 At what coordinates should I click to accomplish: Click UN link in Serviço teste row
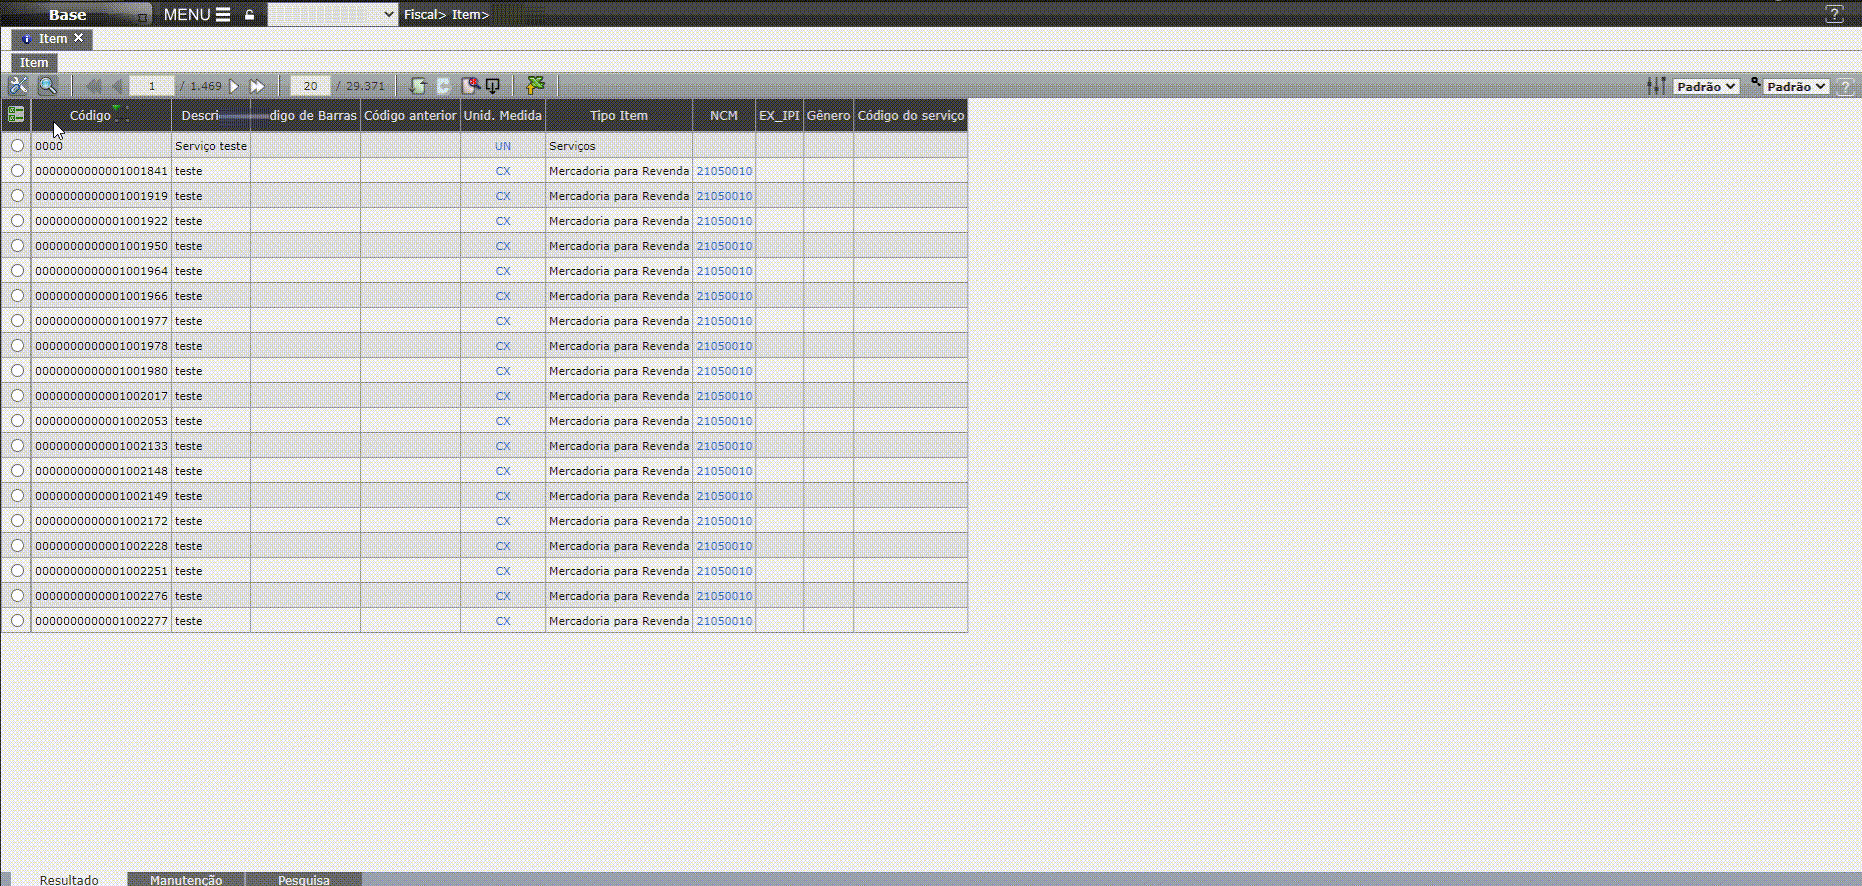click(503, 146)
